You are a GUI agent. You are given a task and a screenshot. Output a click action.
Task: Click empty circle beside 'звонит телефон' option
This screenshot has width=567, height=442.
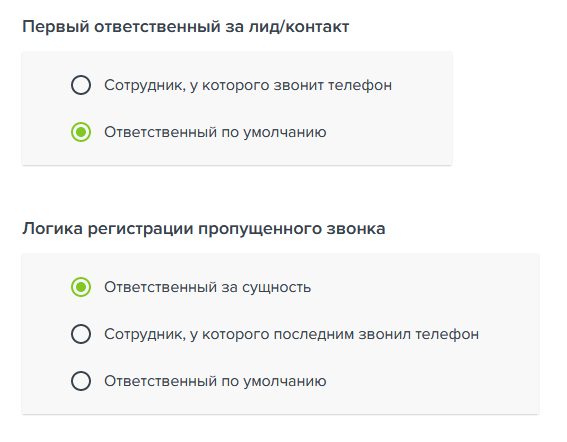tap(81, 85)
